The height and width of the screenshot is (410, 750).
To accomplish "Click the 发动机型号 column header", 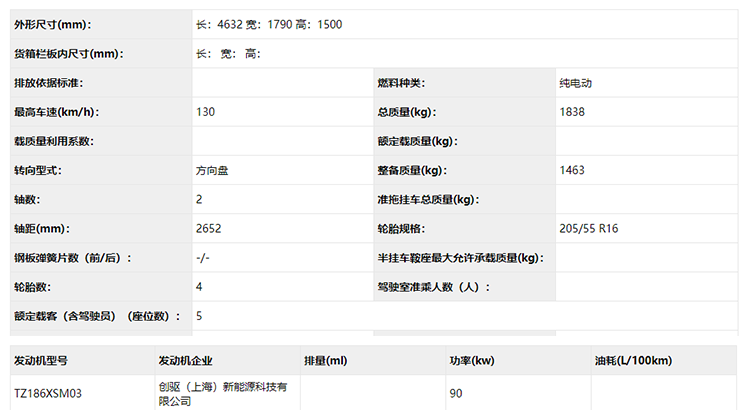I will point(41,361).
